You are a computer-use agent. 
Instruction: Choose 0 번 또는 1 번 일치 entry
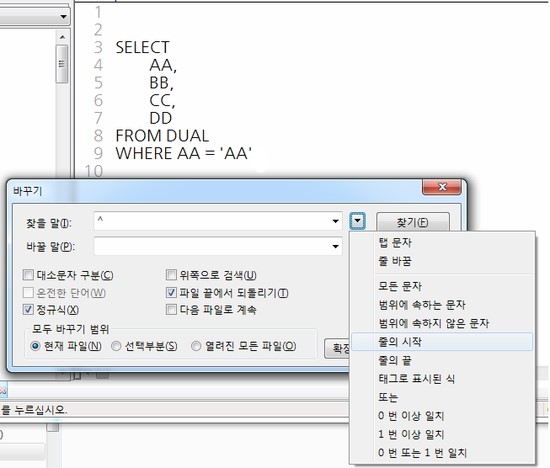pyautogui.click(x=442, y=453)
